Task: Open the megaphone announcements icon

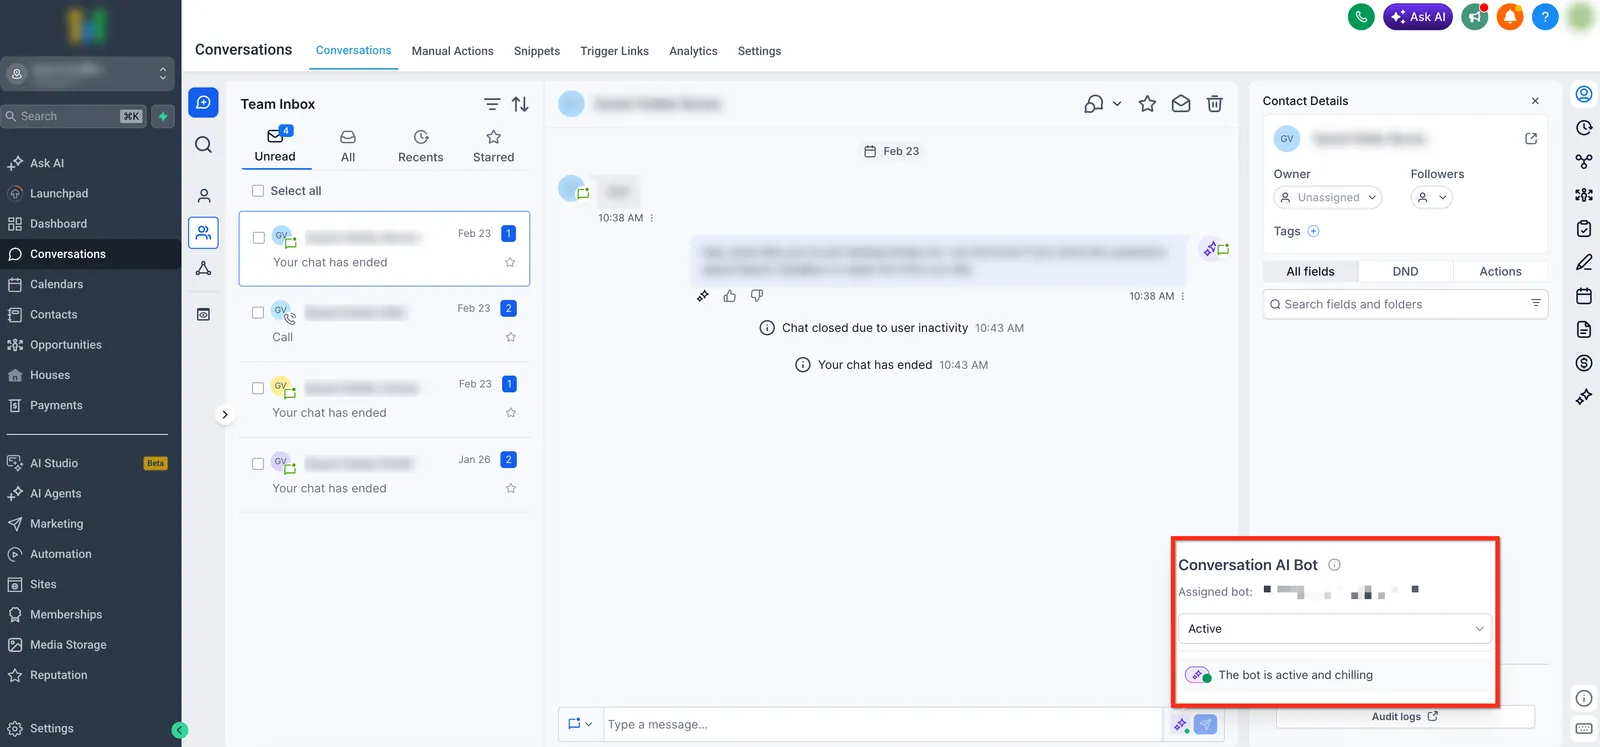Action: 1475,17
